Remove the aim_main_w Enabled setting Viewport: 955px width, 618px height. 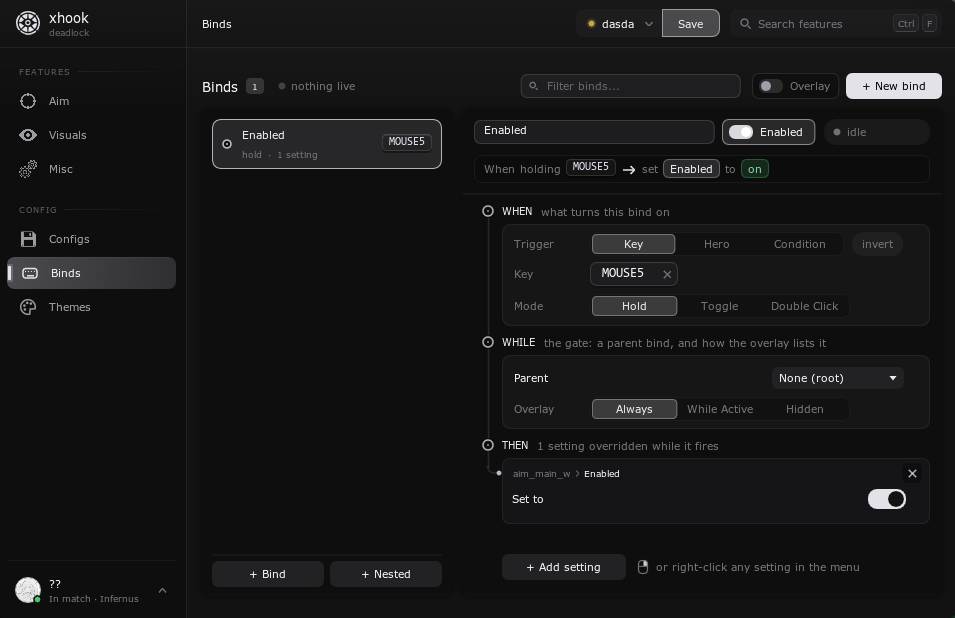pyautogui.click(x=912, y=474)
